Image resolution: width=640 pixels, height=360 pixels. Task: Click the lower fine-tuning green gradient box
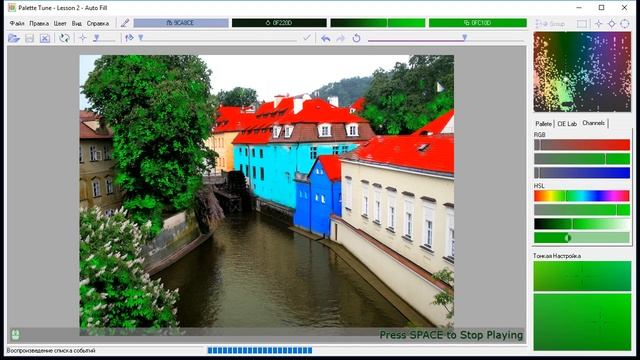pyautogui.click(x=582, y=322)
